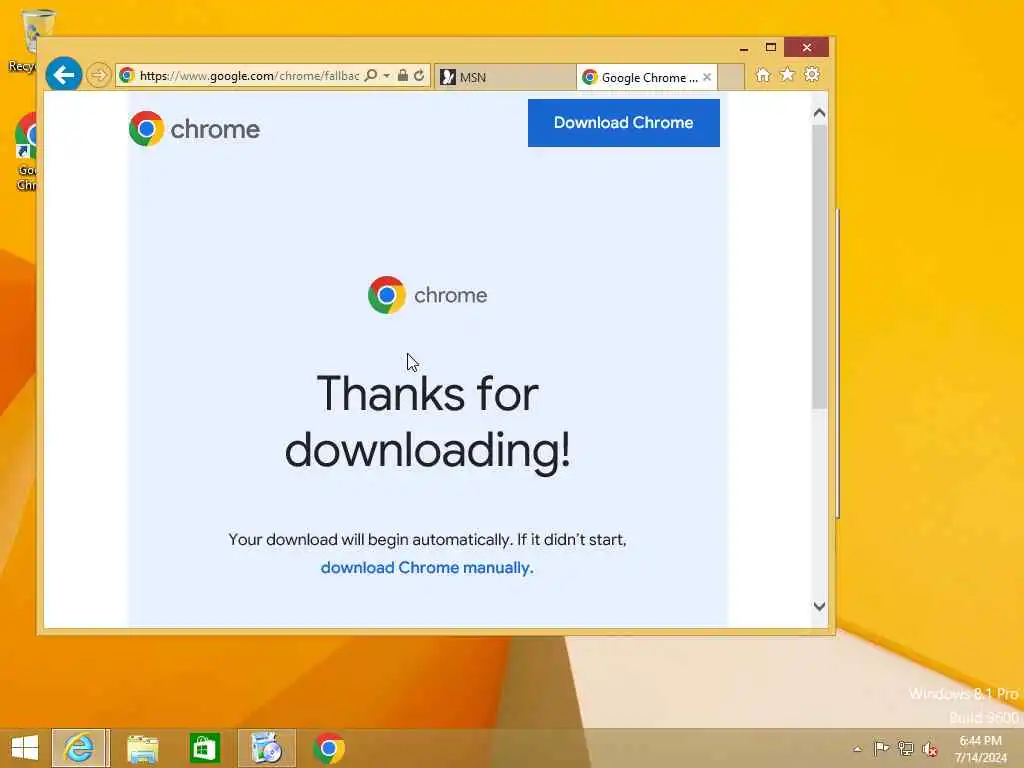Switch to the MSN tab
Image resolution: width=1024 pixels, height=768 pixels.
(x=505, y=77)
